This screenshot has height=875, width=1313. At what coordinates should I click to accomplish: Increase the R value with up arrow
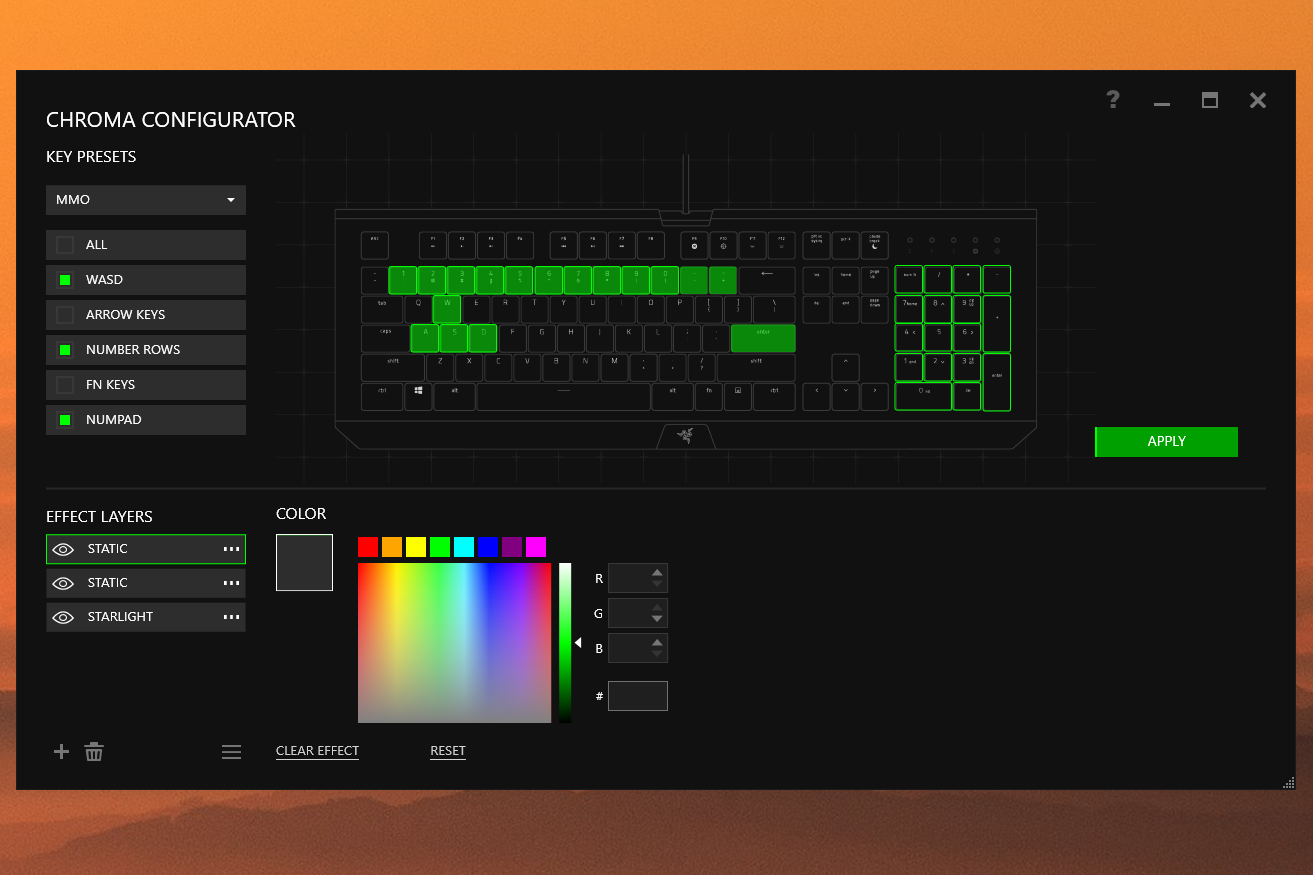(x=657, y=573)
